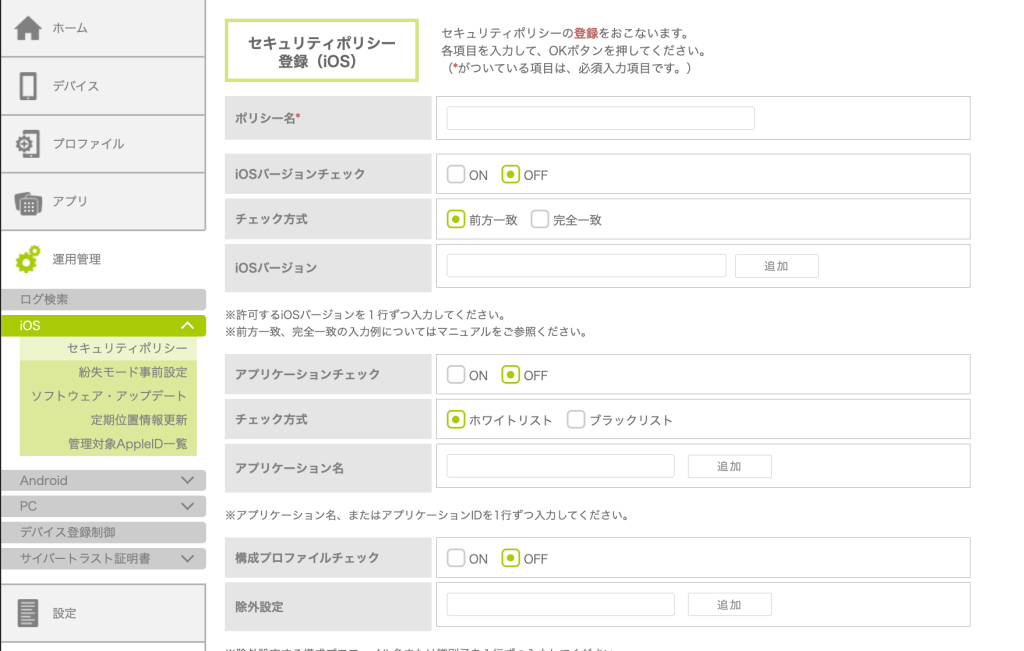The height and width of the screenshot is (651, 1024).
Task: Turn on configuration profile check ON
Action: (456, 558)
